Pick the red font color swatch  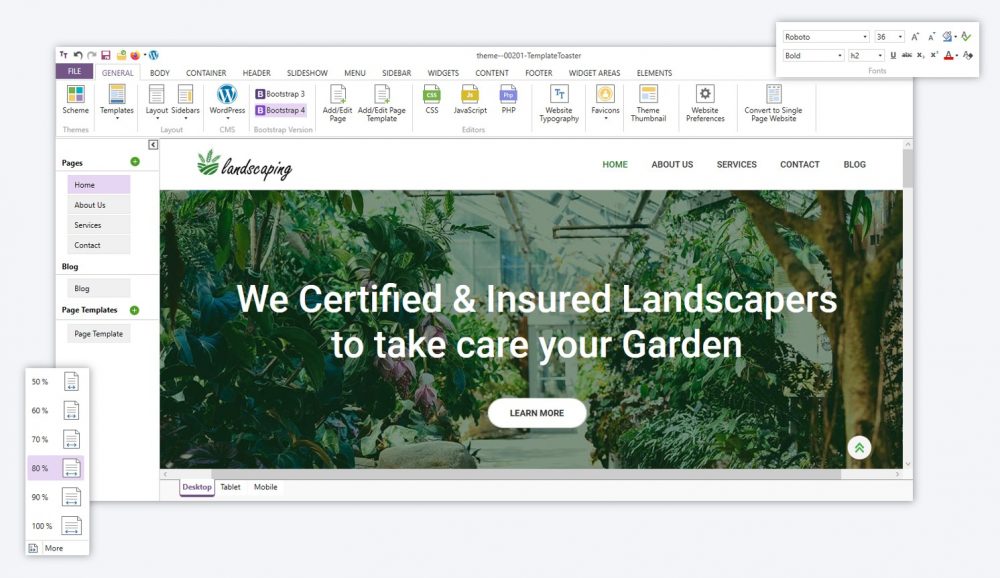coord(948,56)
